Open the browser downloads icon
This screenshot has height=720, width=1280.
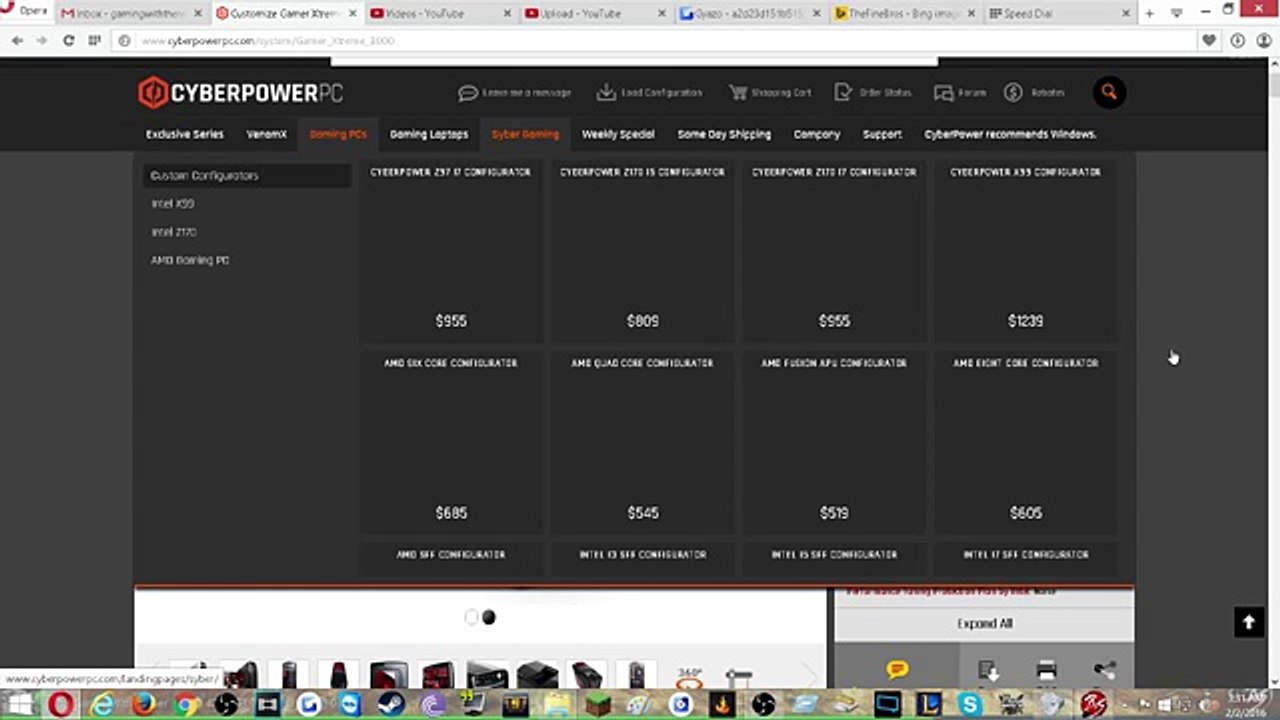click(x=1238, y=41)
